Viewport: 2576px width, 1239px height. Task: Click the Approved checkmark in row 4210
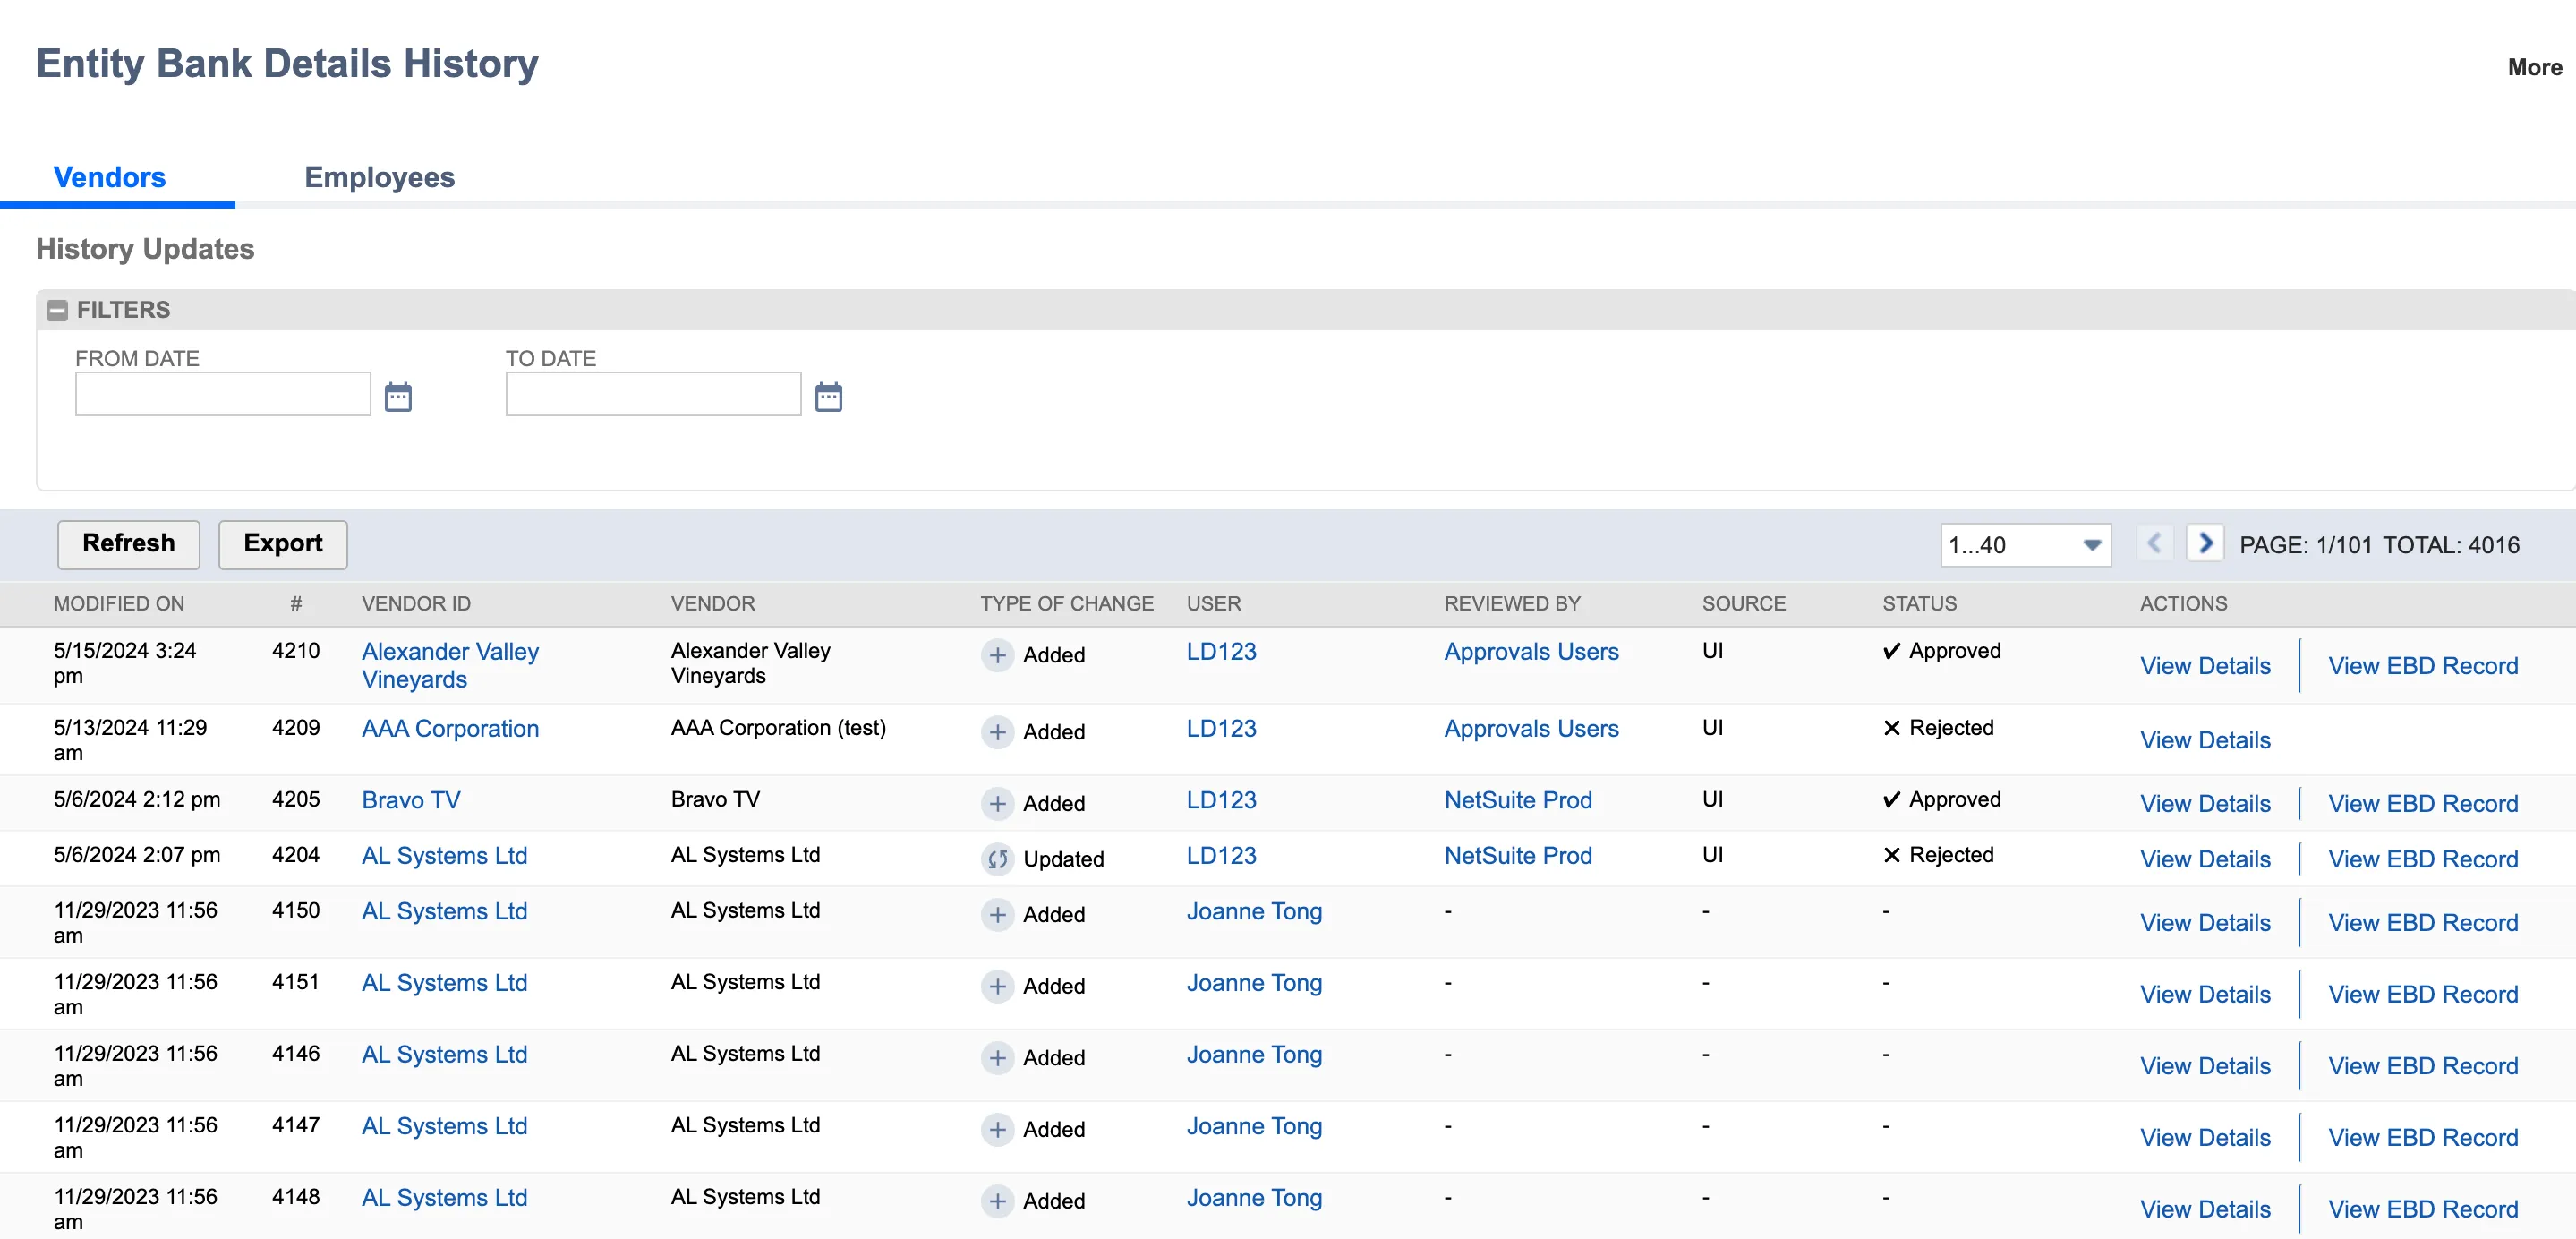coord(1891,651)
